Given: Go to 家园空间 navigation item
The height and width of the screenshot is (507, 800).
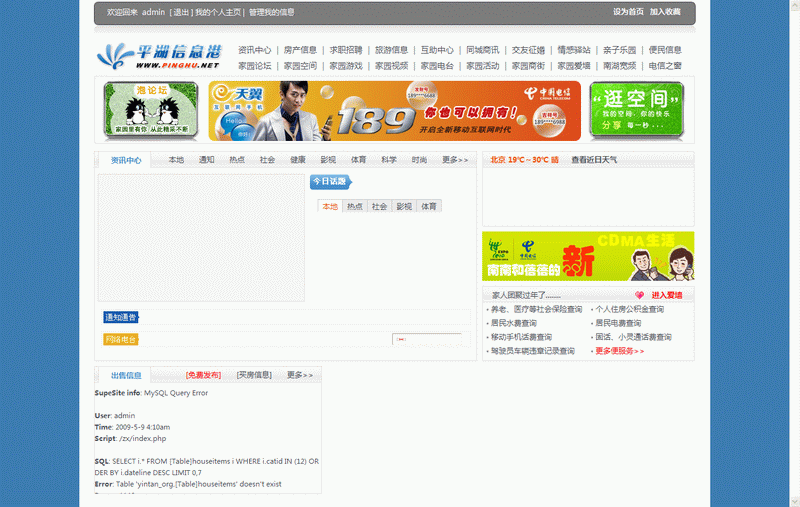Looking at the screenshot, I should pos(301,66).
